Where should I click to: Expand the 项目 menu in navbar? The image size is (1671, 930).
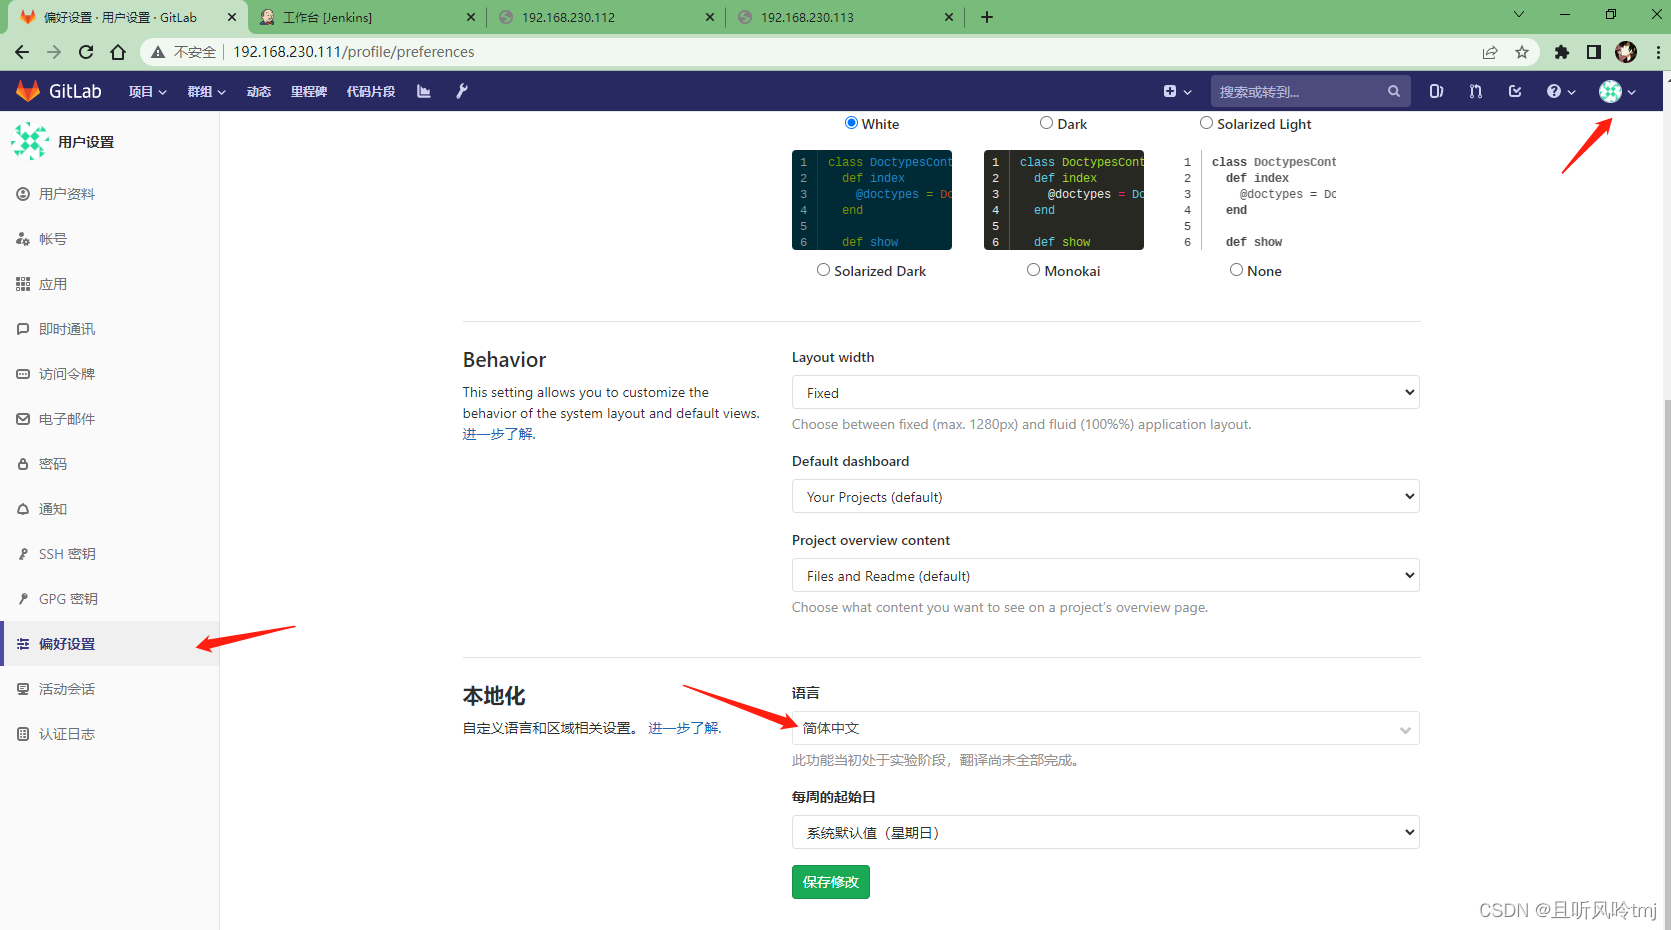[x=147, y=91]
